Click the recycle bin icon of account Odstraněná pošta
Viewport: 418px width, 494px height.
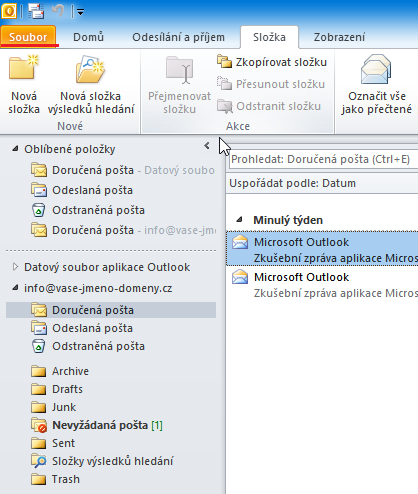point(39,346)
